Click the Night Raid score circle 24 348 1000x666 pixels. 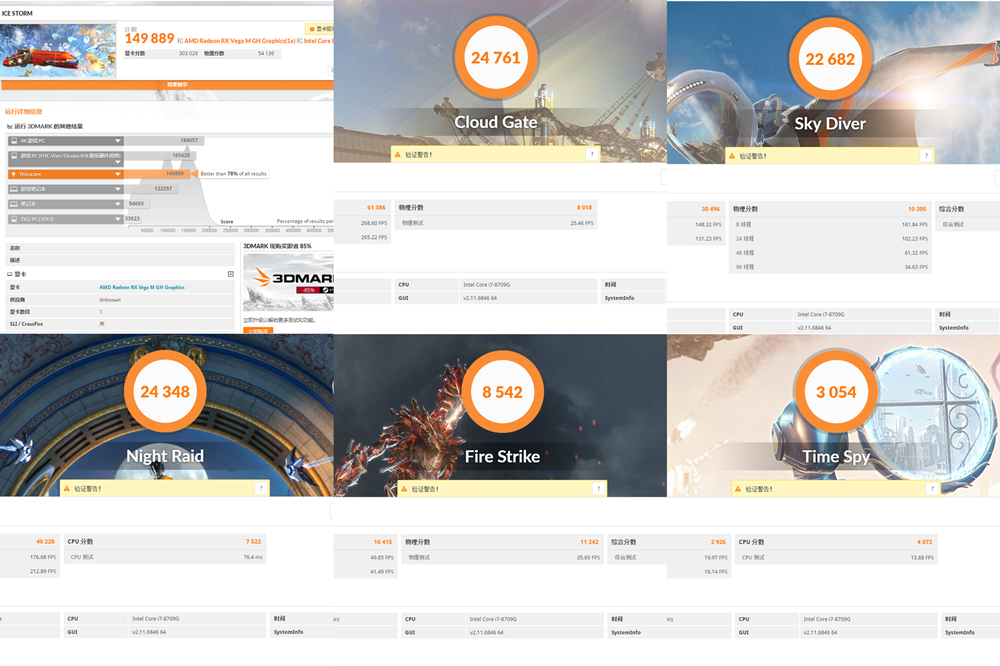pyautogui.click(x=165, y=392)
